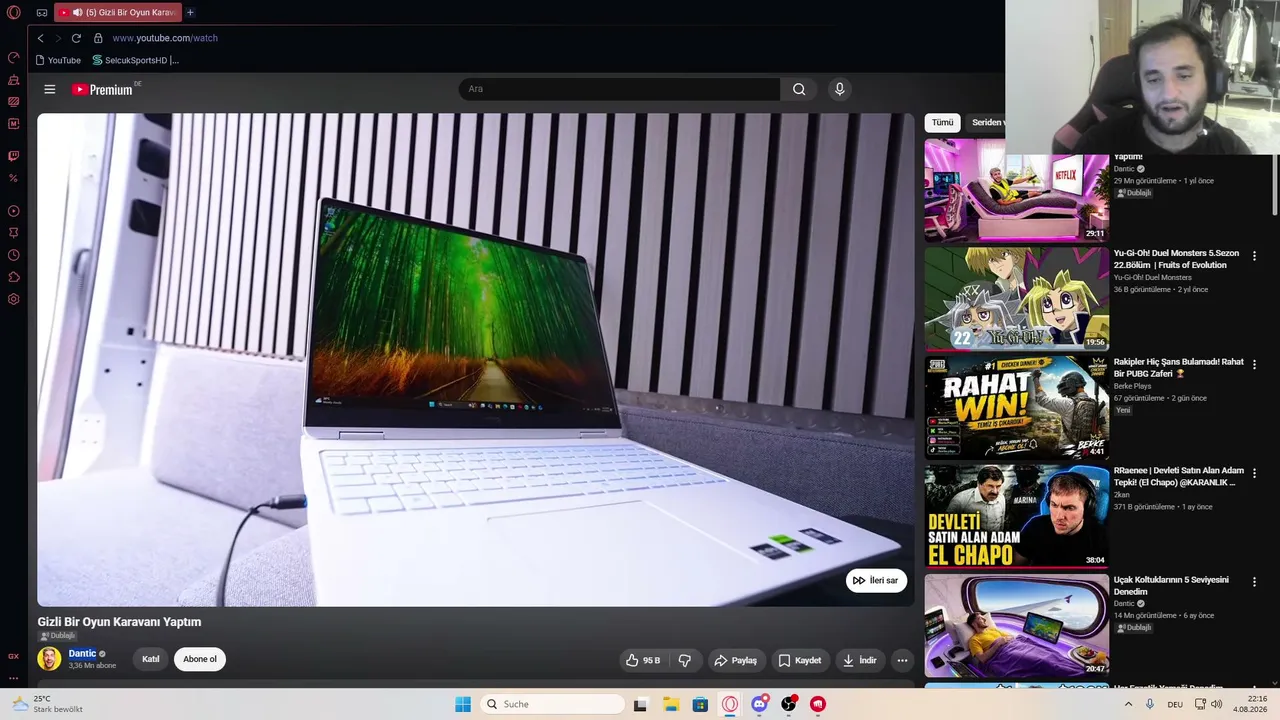The width and height of the screenshot is (1280, 720).
Task: Open the Yu-Gi-Oh Duel Monsters thumbnail
Action: click(1016, 299)
